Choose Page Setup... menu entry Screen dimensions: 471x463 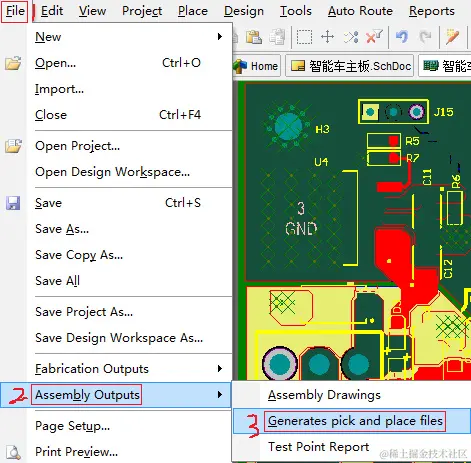[x=129, y=426]
